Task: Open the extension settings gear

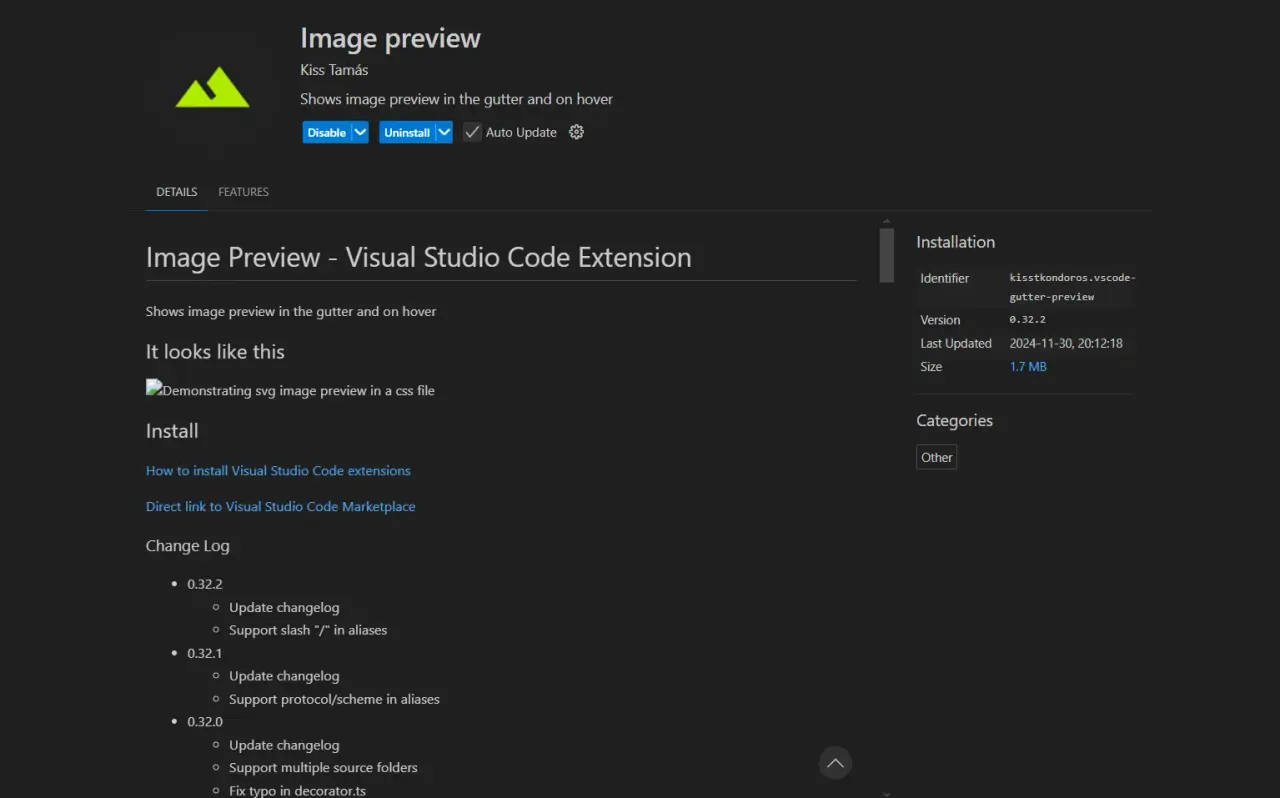Action: click(x=576, y=132)
